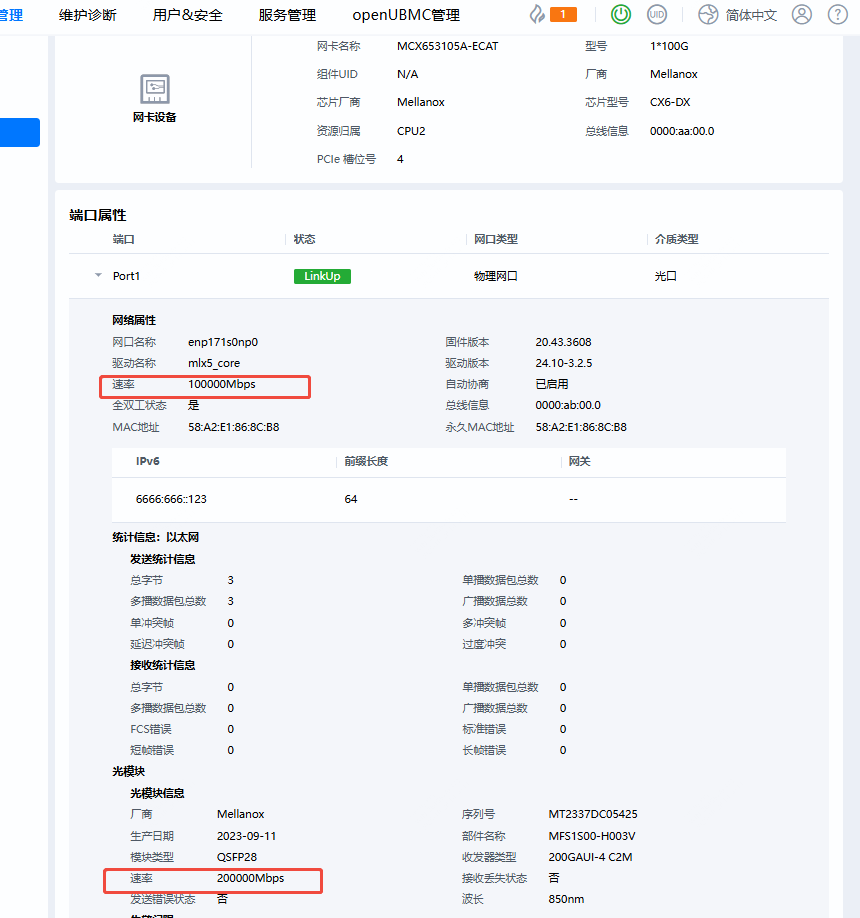Open the orange alarm count badge
The height and width of the screenshot is (918, 860).
[x=564, y=14]
